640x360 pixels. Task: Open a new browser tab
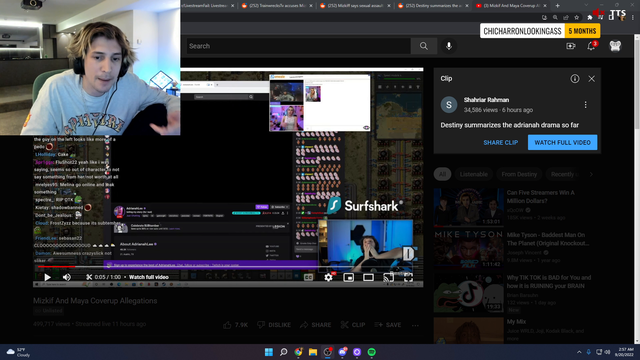click(557, 6)
